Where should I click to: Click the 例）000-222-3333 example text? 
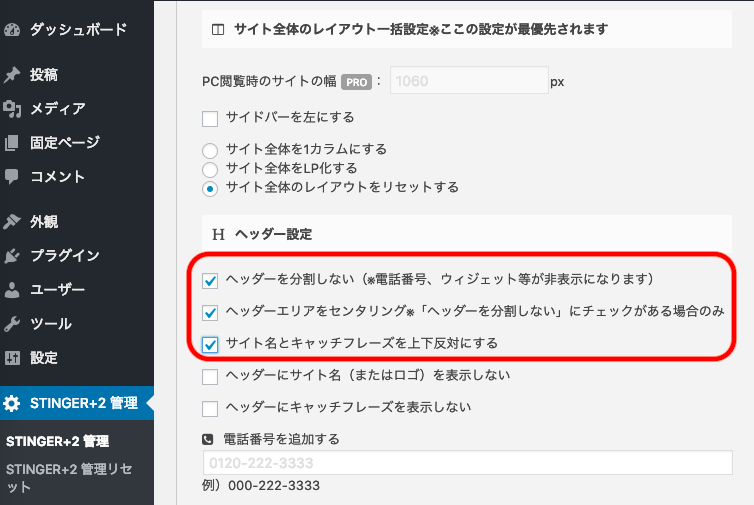tap(261, 485)
